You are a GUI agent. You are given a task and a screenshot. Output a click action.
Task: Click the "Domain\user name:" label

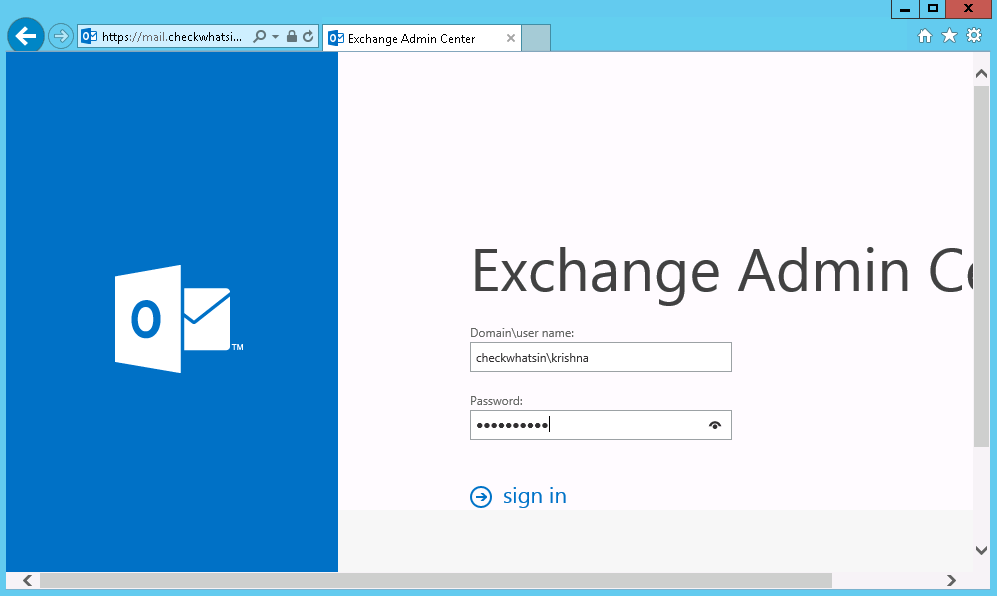click(x=522, y=333)
